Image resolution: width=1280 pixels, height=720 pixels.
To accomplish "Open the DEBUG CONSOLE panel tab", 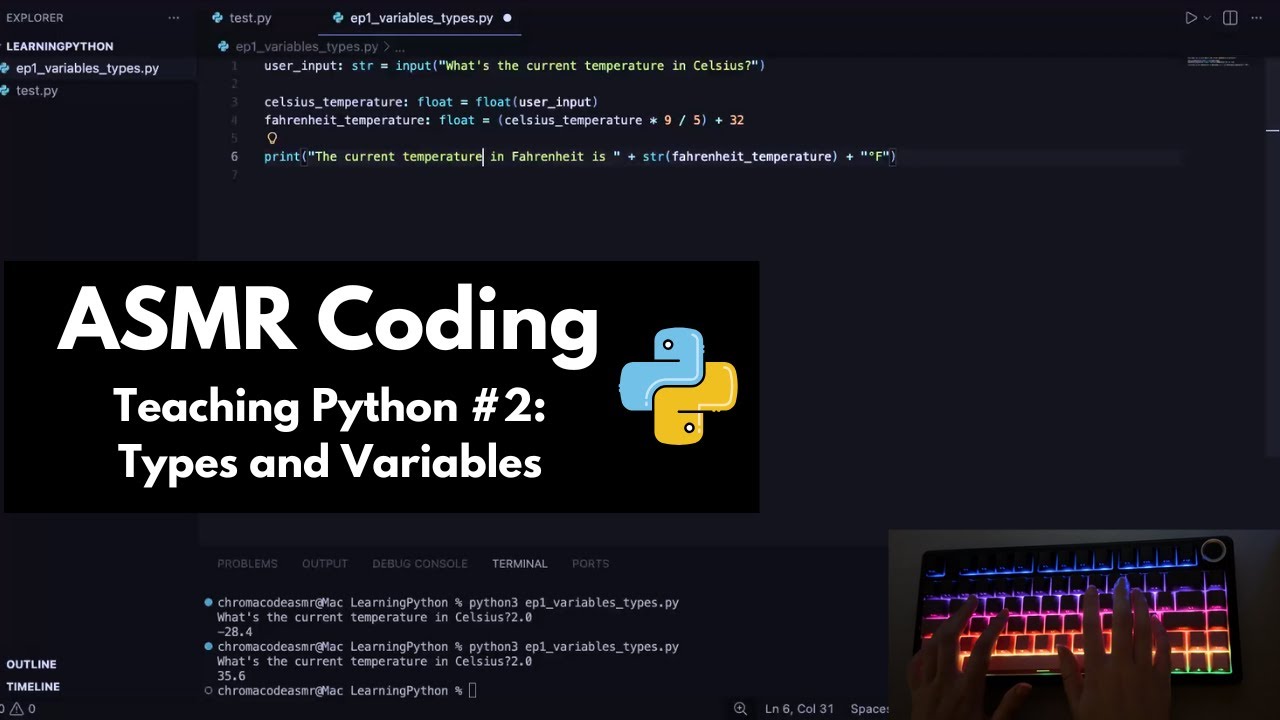I will click(420, 564).
